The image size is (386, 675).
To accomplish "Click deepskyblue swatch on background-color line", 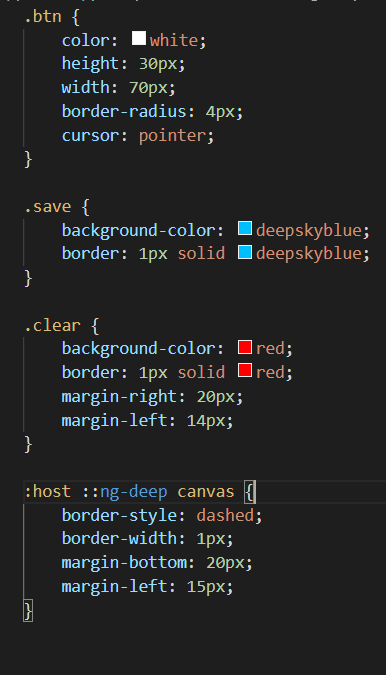I will coord(245,229).
